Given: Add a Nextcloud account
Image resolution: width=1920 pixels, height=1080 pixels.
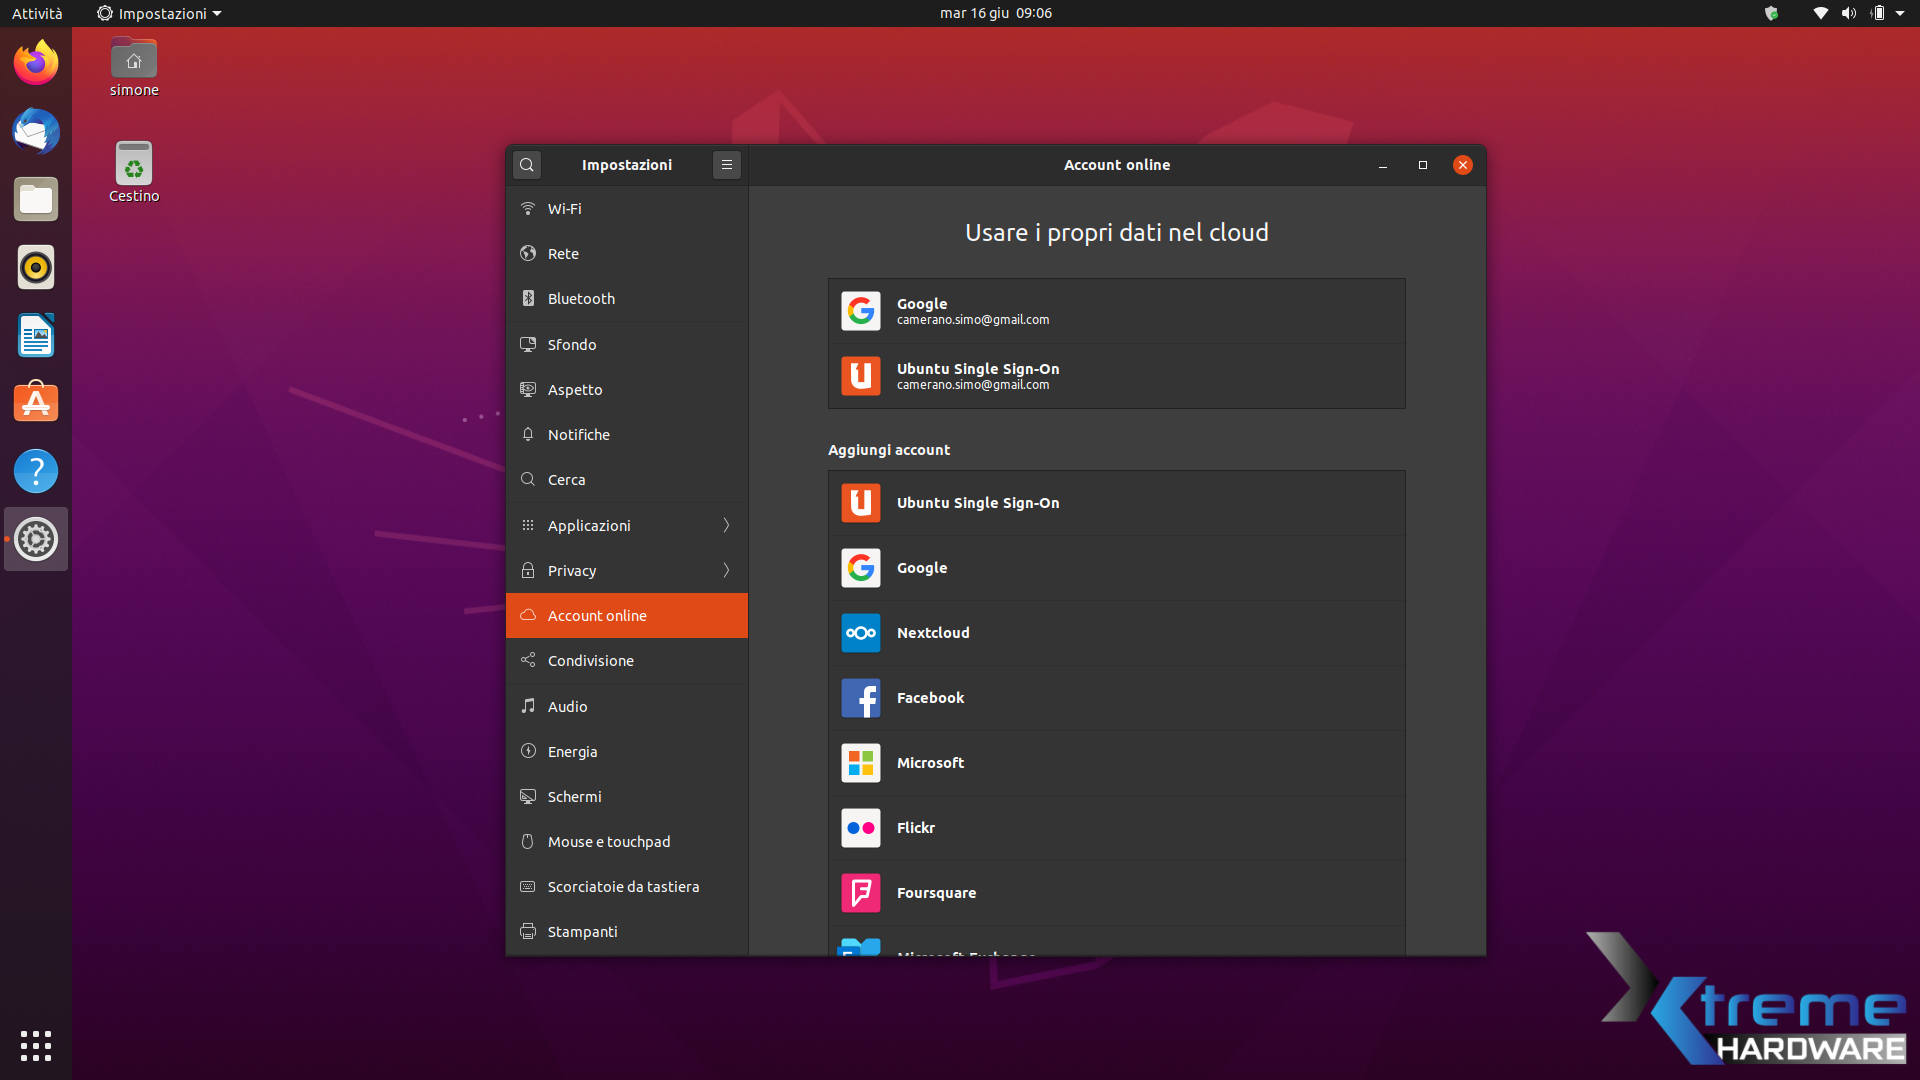Looking at the screenshot, I should (x=1116, y=633).
